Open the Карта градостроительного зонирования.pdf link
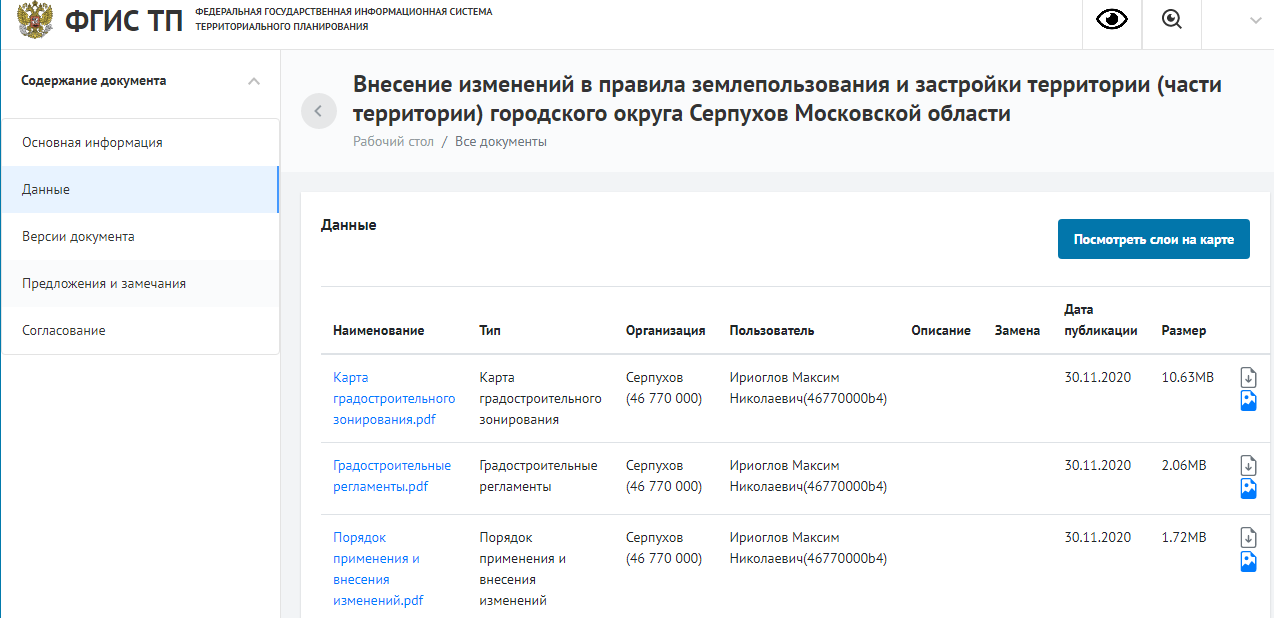The image size is (1274, 618). pos(393,398)
